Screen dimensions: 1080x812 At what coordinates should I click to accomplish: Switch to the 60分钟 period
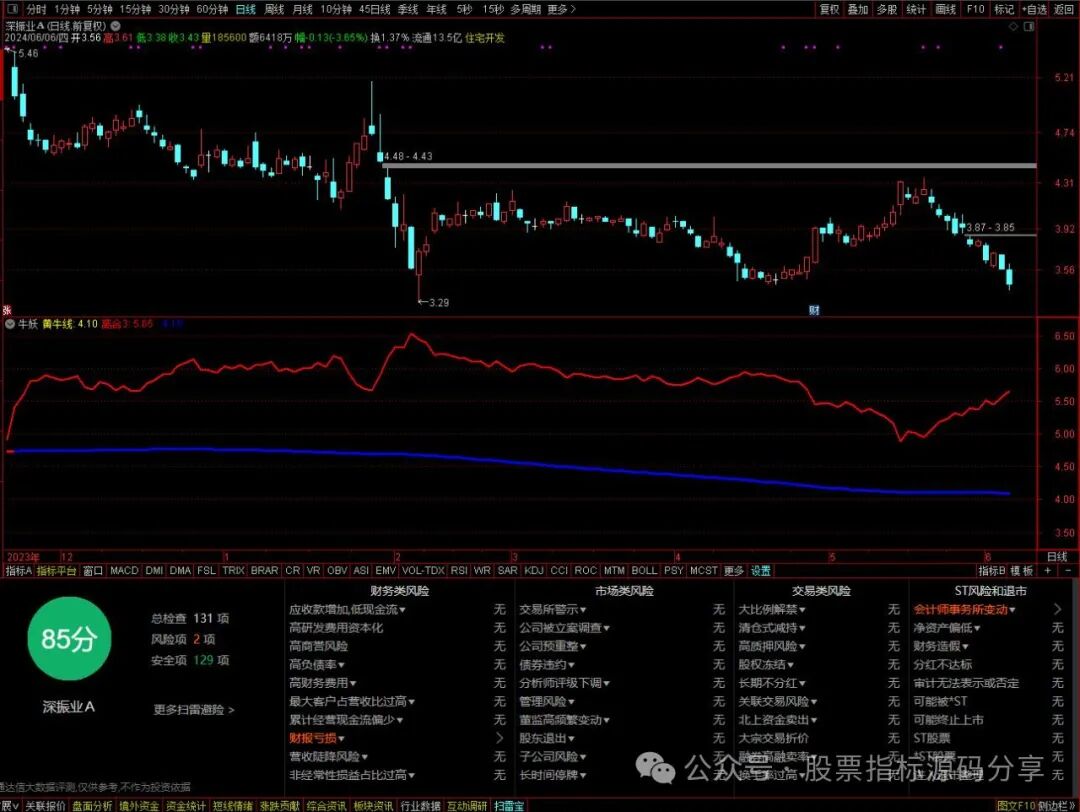point(212,9)
